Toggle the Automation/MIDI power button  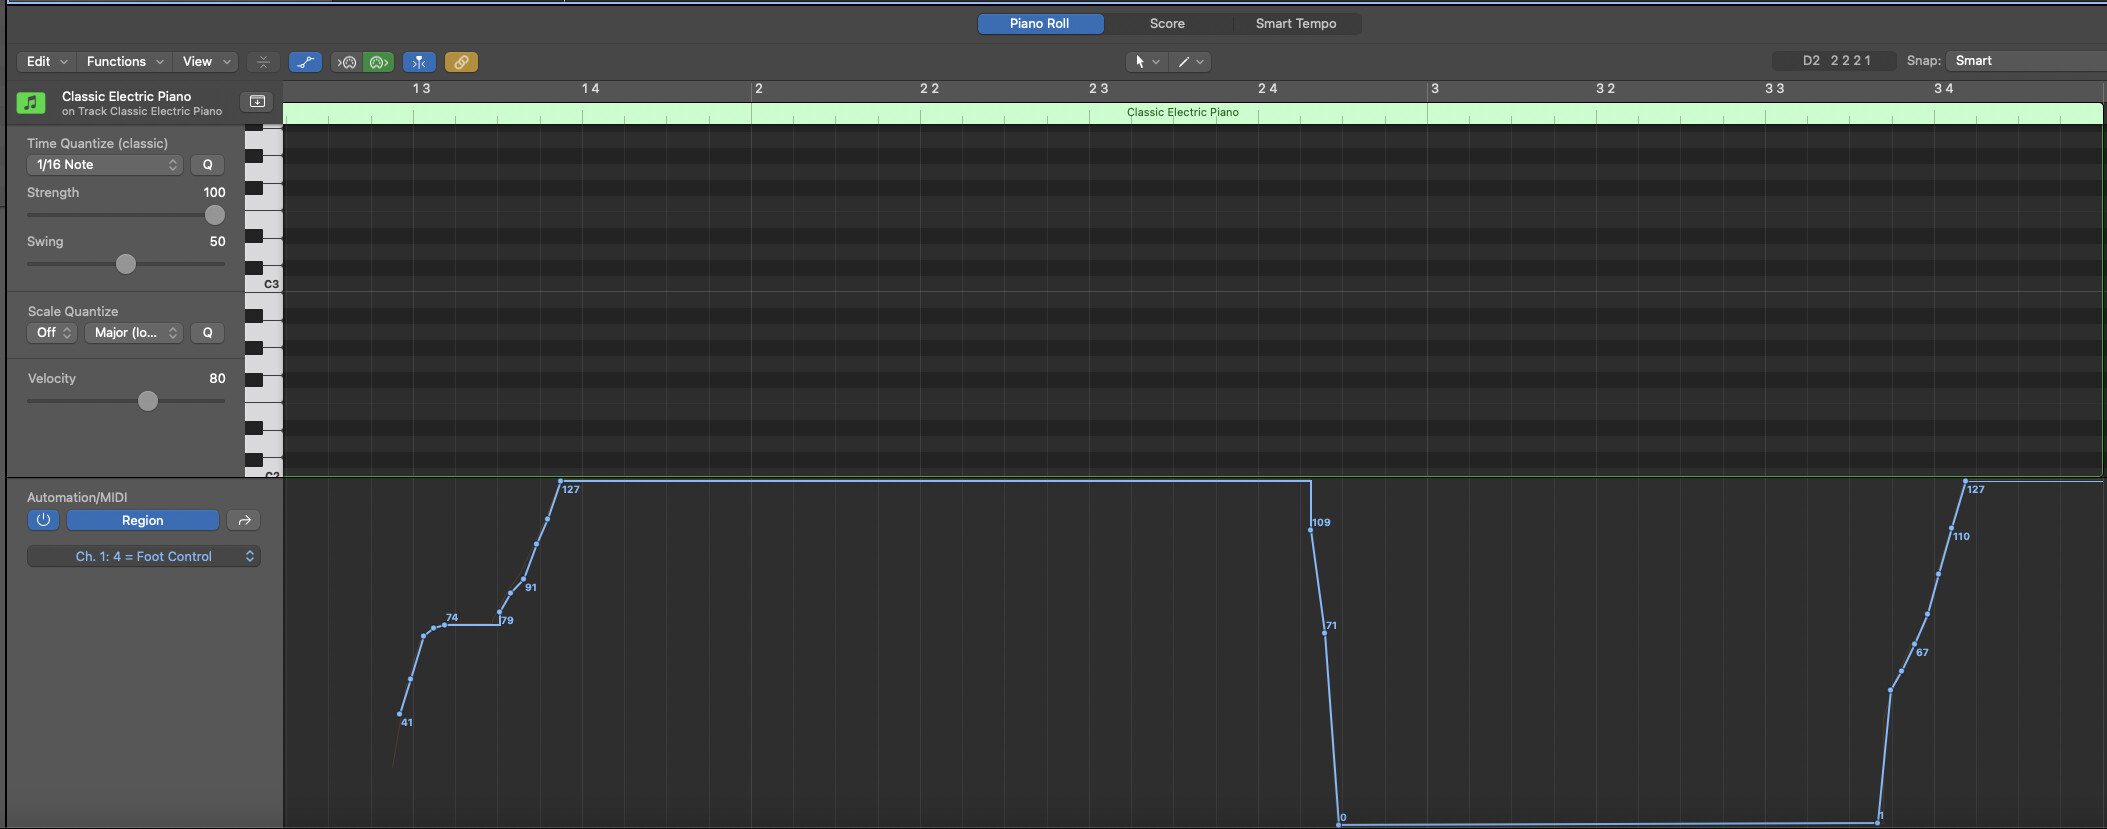click(x=43, y=520)
